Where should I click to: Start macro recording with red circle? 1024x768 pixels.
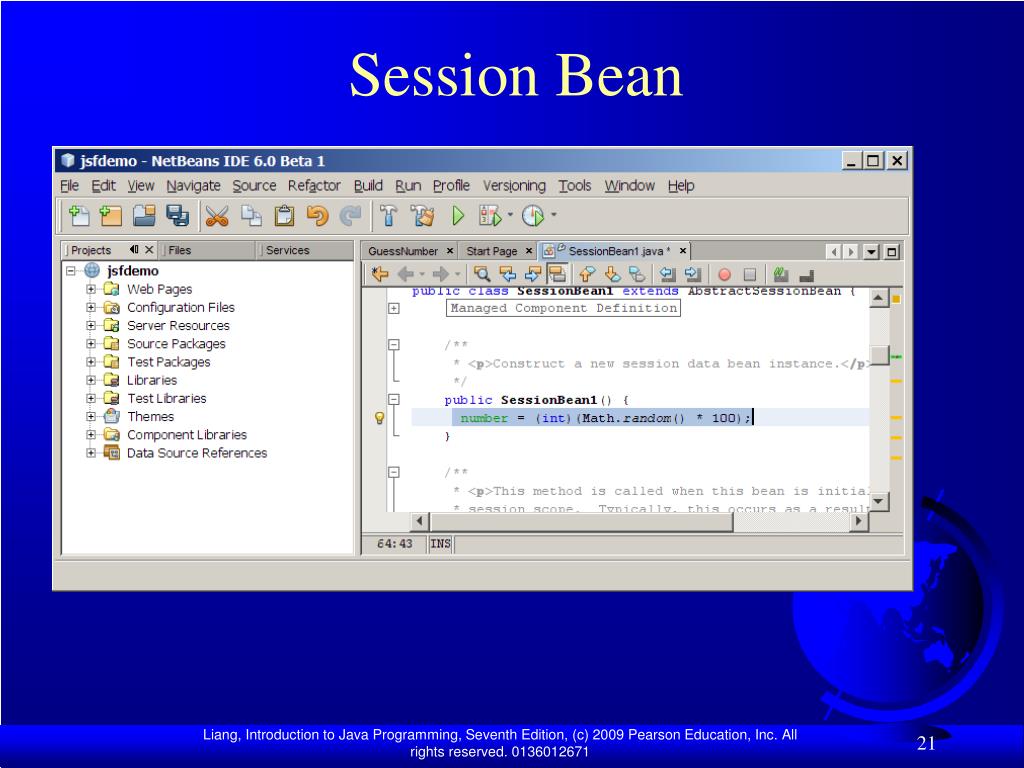pyautogui.click(x=724, y=275)
